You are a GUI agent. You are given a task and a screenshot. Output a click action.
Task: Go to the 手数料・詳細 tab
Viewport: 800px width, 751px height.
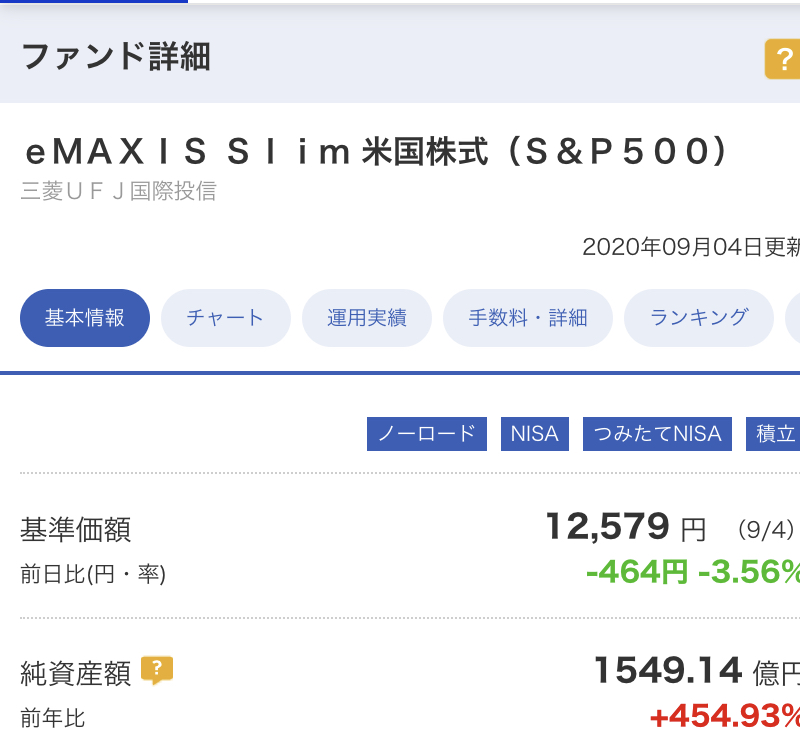(x=528, y=318)
